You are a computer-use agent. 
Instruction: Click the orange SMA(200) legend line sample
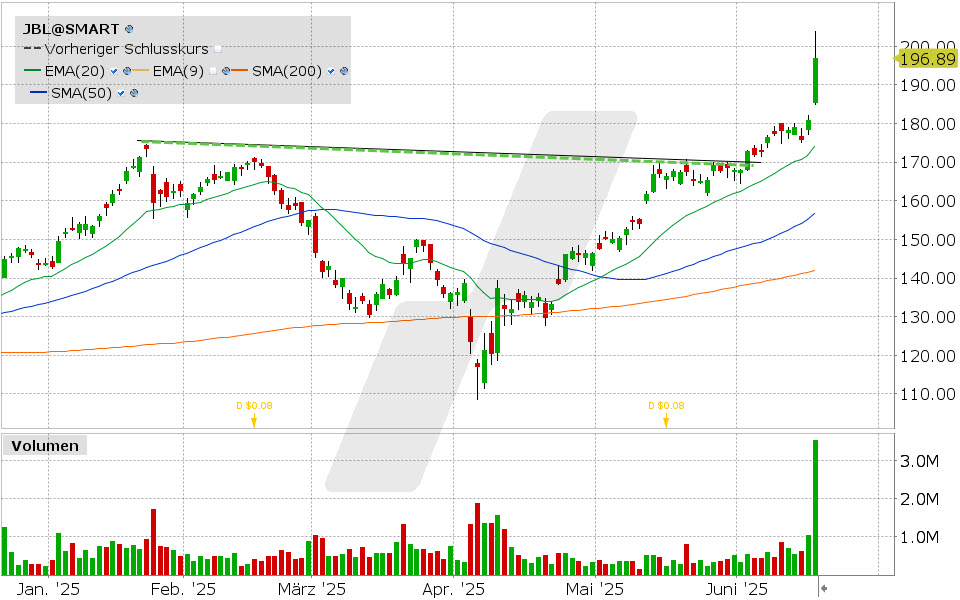pyautogui.click(x=240, y=71)
